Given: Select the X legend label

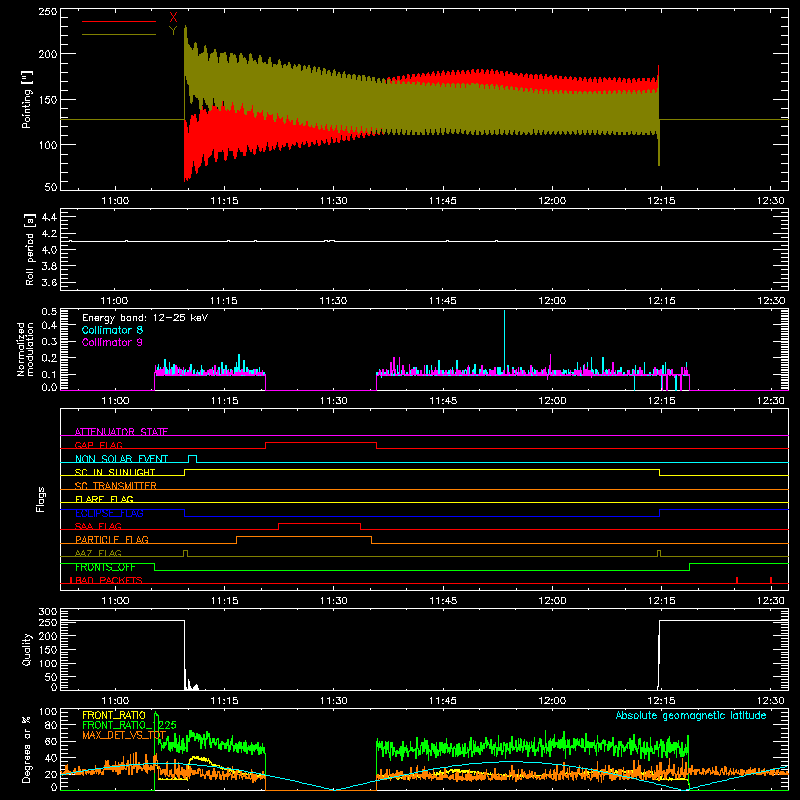Looking at the screenshot, I should tap(173, 18).
